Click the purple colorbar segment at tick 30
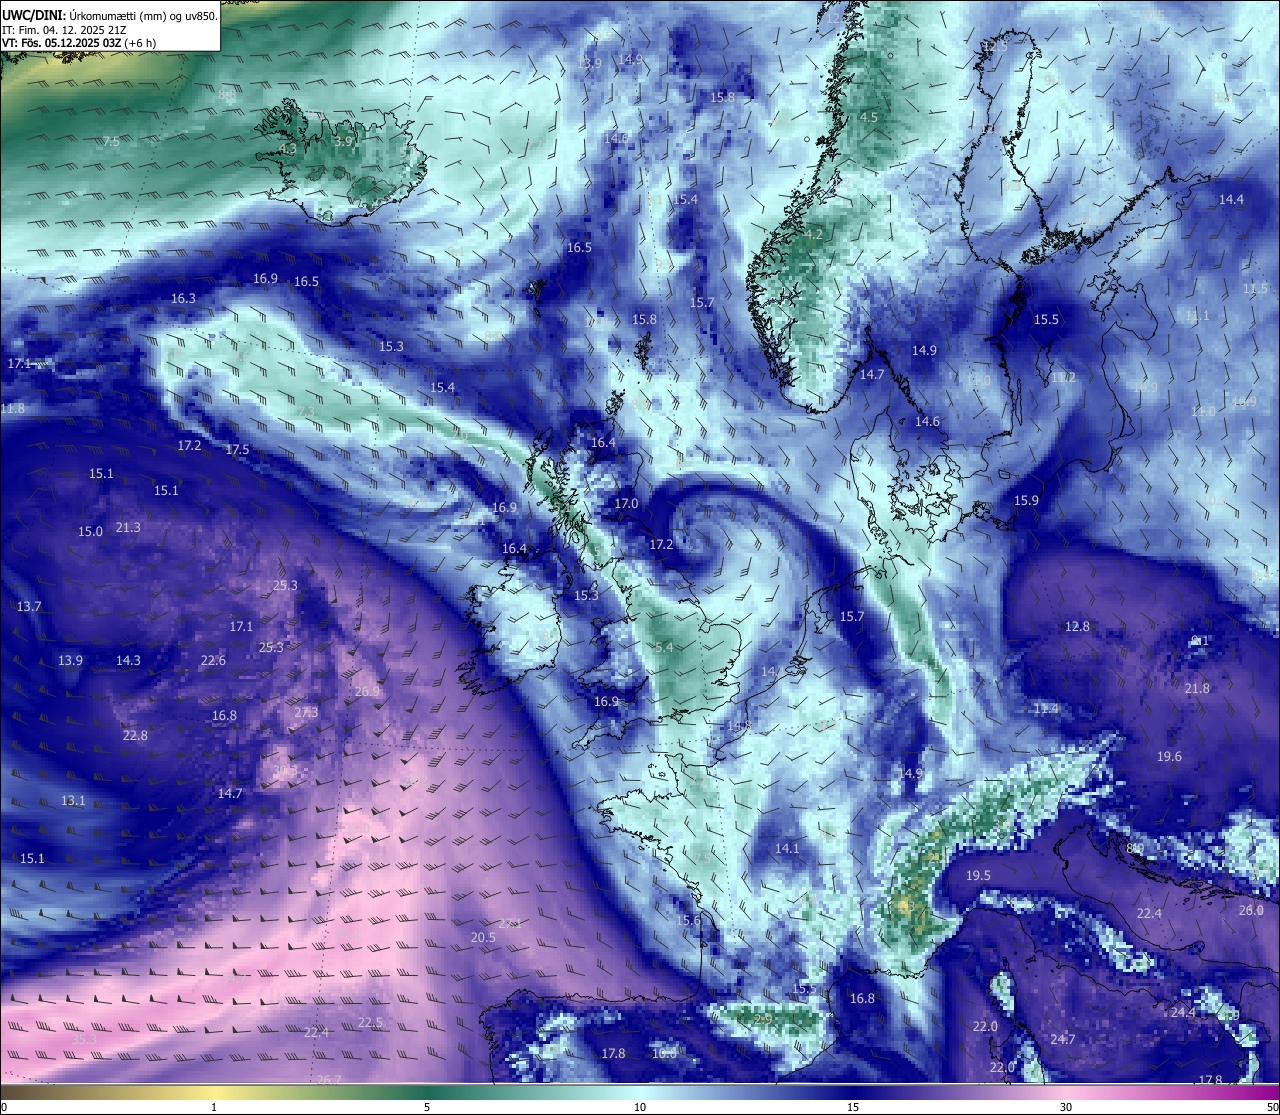The height and width of the screenshot is (1115, 1280). click(1066, 1092)
